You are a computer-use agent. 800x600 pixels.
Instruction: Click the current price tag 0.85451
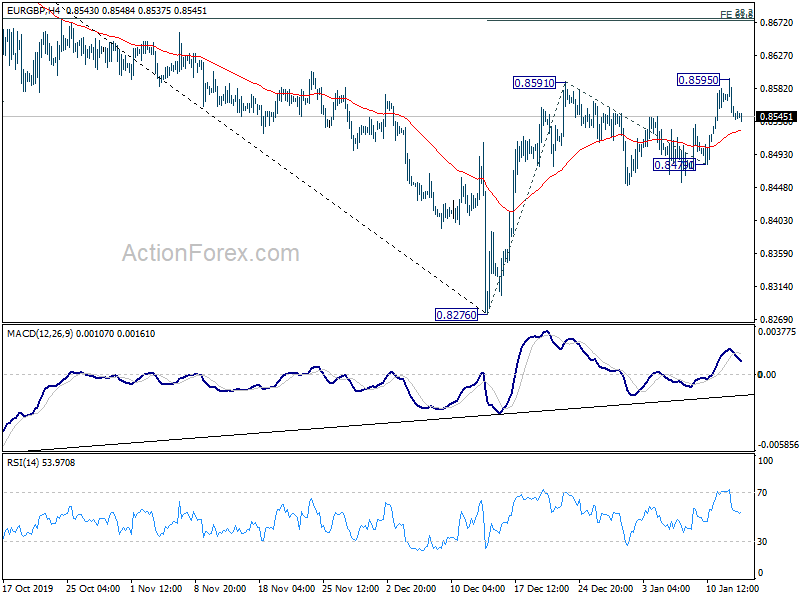(776, 117)
